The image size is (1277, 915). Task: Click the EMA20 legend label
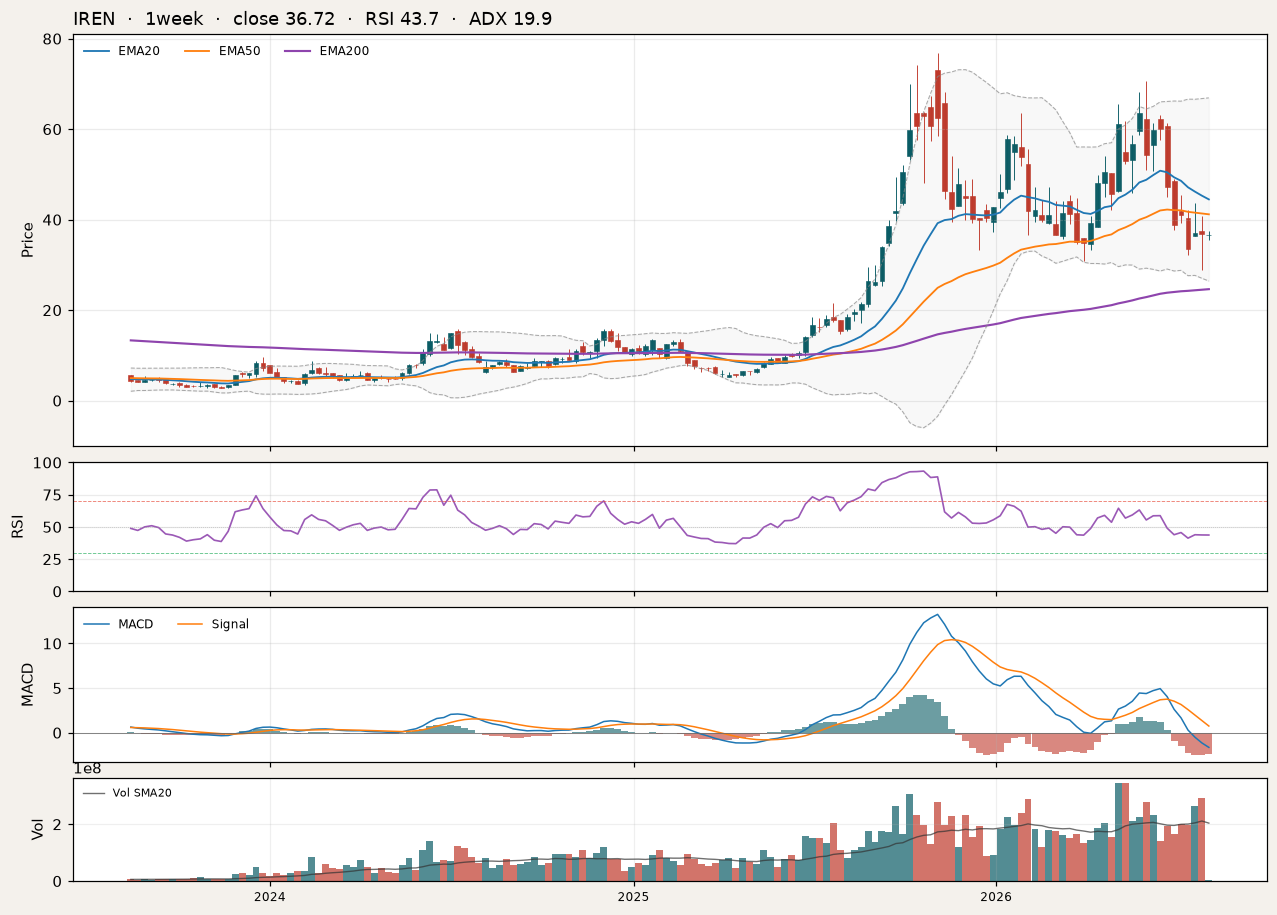coord(139,51)
